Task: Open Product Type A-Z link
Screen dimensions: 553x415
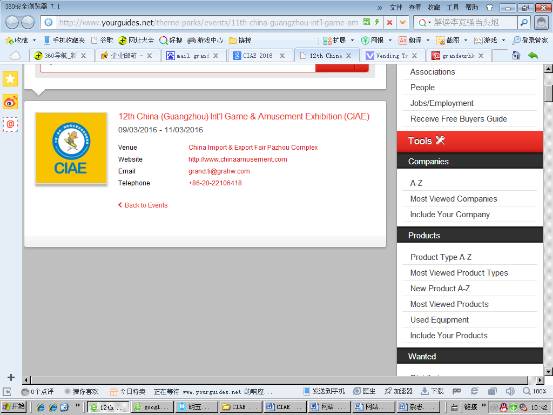Action: coord(441,257)
